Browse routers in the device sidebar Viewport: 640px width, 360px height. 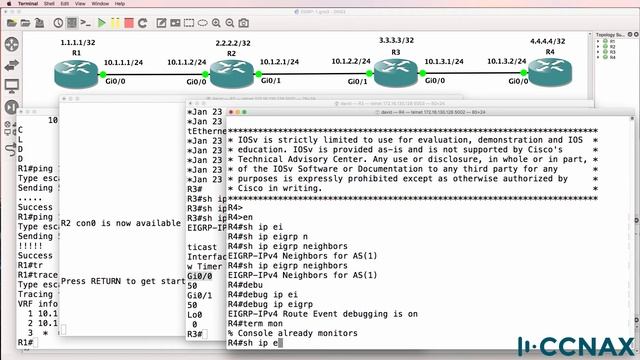(12, 44)
